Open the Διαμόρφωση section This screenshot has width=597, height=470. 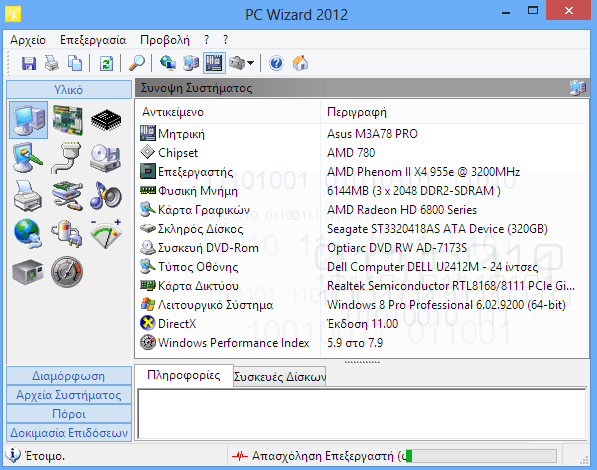click(69, 376)
